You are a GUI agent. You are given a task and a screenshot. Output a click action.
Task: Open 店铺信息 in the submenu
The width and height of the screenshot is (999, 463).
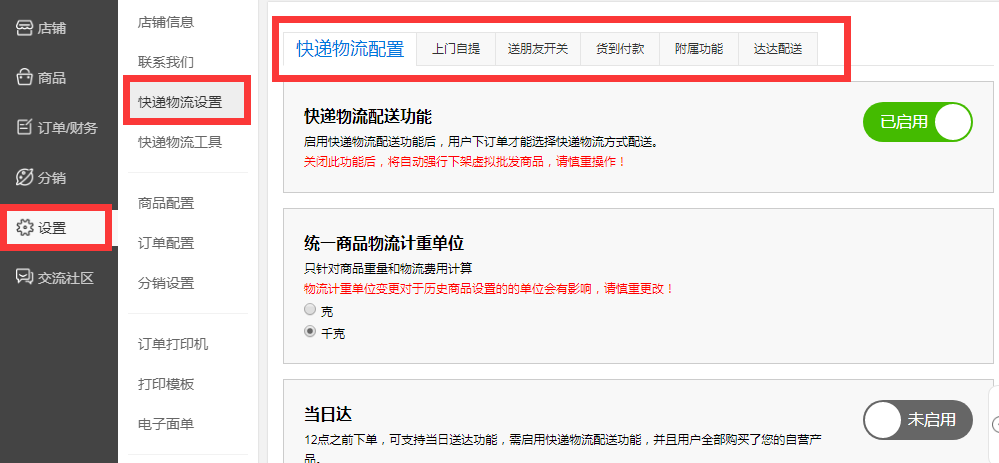[166, 22]
